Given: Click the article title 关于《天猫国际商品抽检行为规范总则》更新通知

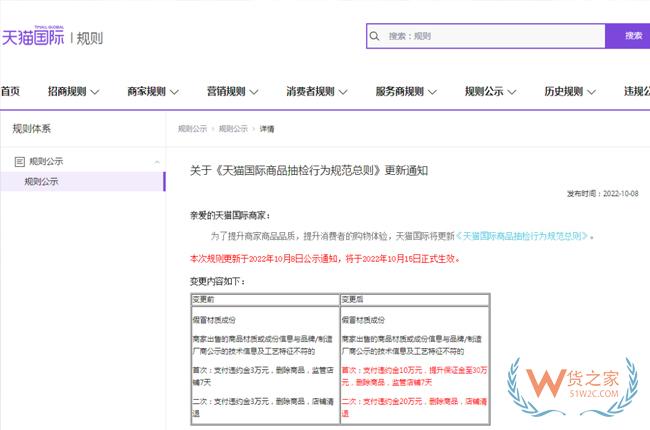Looking at the screenshot, I should pos(309,170).
